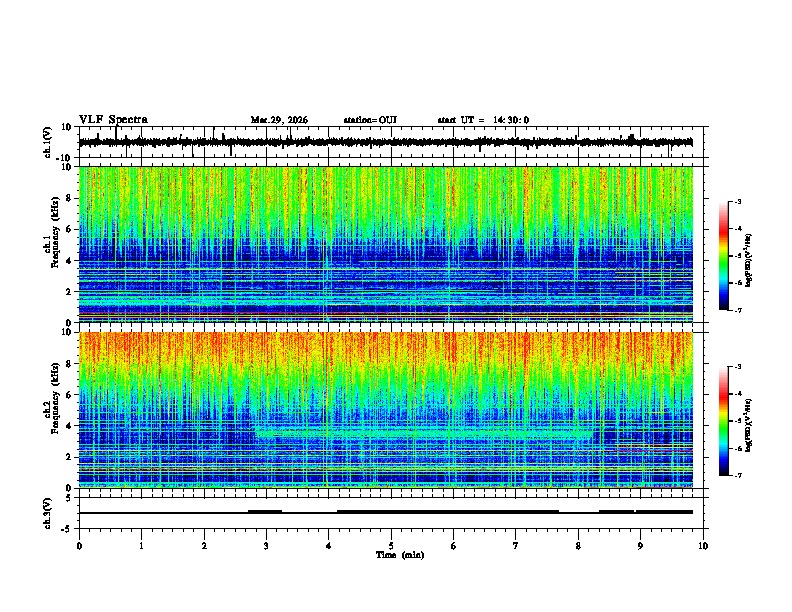Click time axis tick label "3"
This screenshot has height=612, width=792.
[x=266, y=546]
